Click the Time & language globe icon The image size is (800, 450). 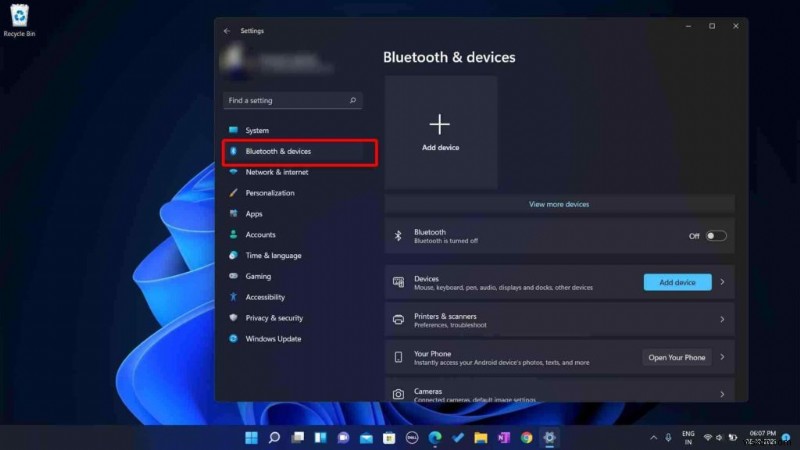tap(233, 255)
